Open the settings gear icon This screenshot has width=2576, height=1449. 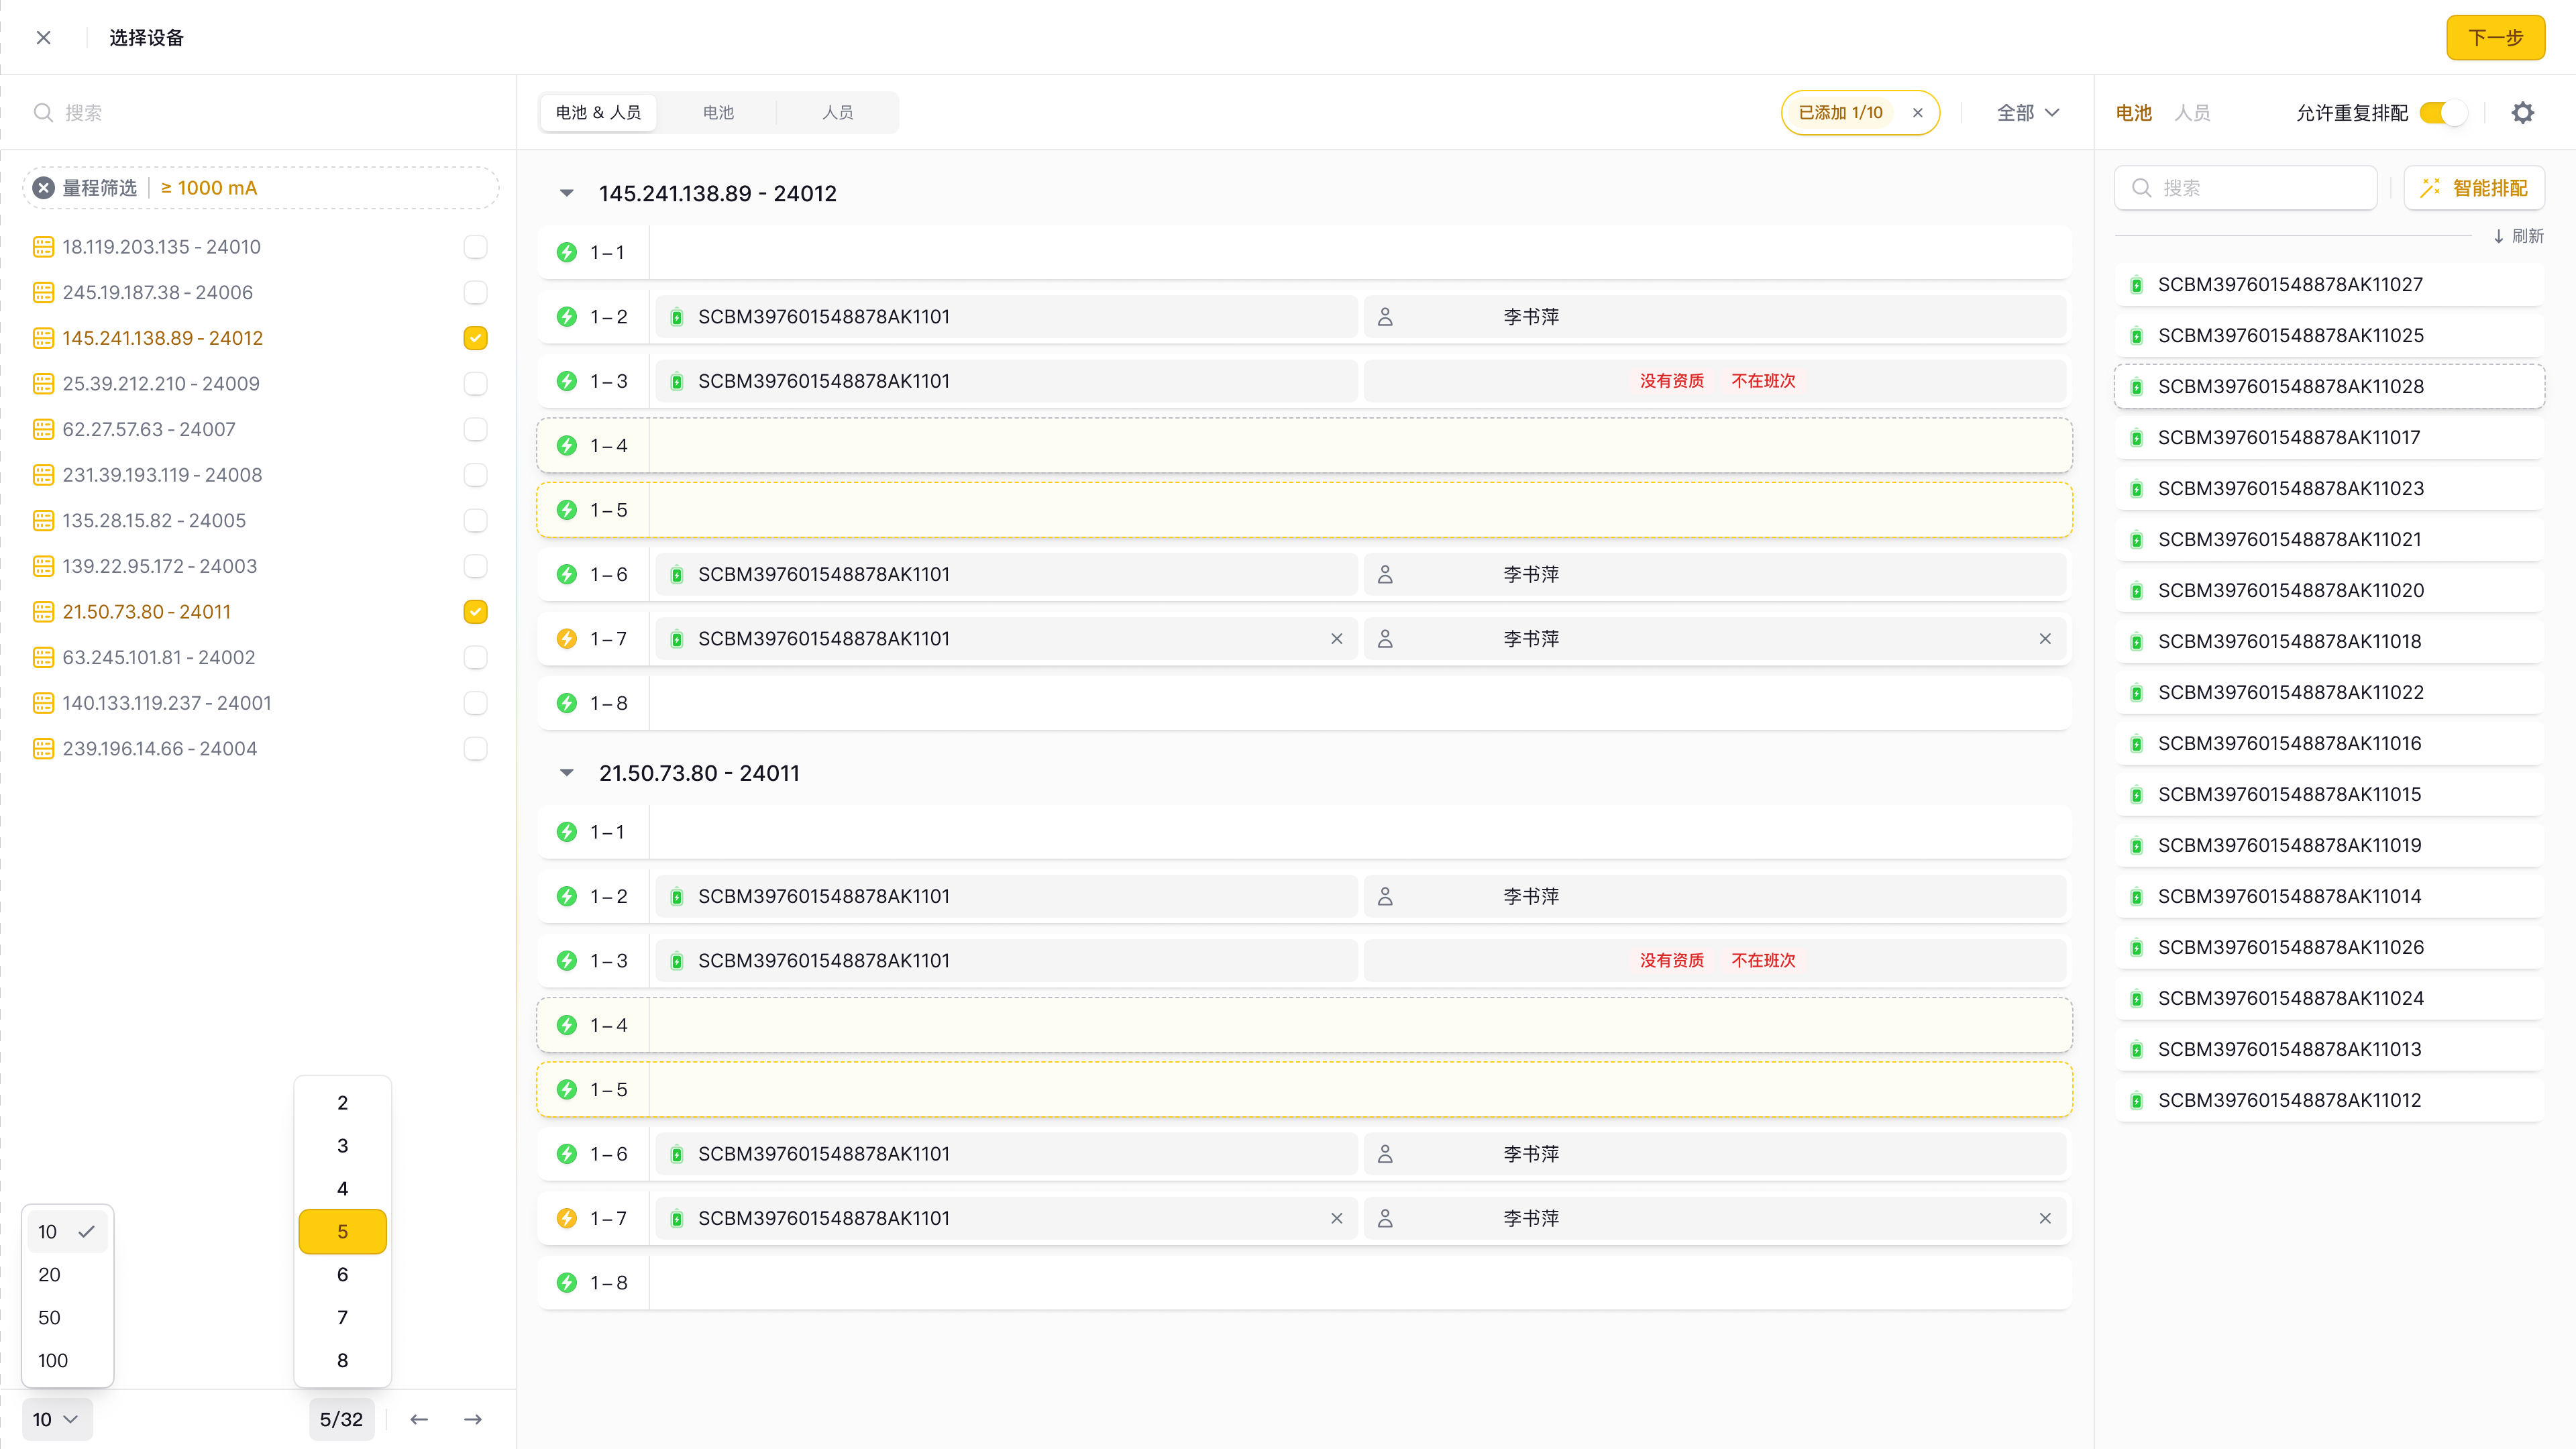2523,113
